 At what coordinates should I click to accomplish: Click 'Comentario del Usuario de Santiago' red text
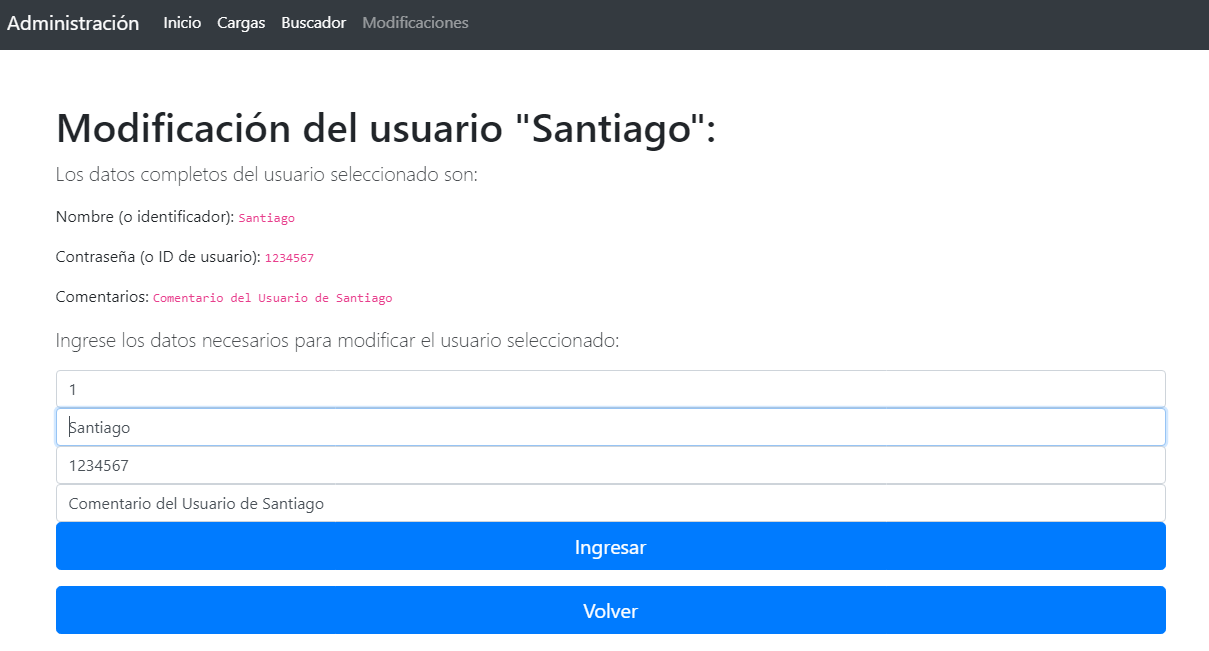[x=272, y=297]
